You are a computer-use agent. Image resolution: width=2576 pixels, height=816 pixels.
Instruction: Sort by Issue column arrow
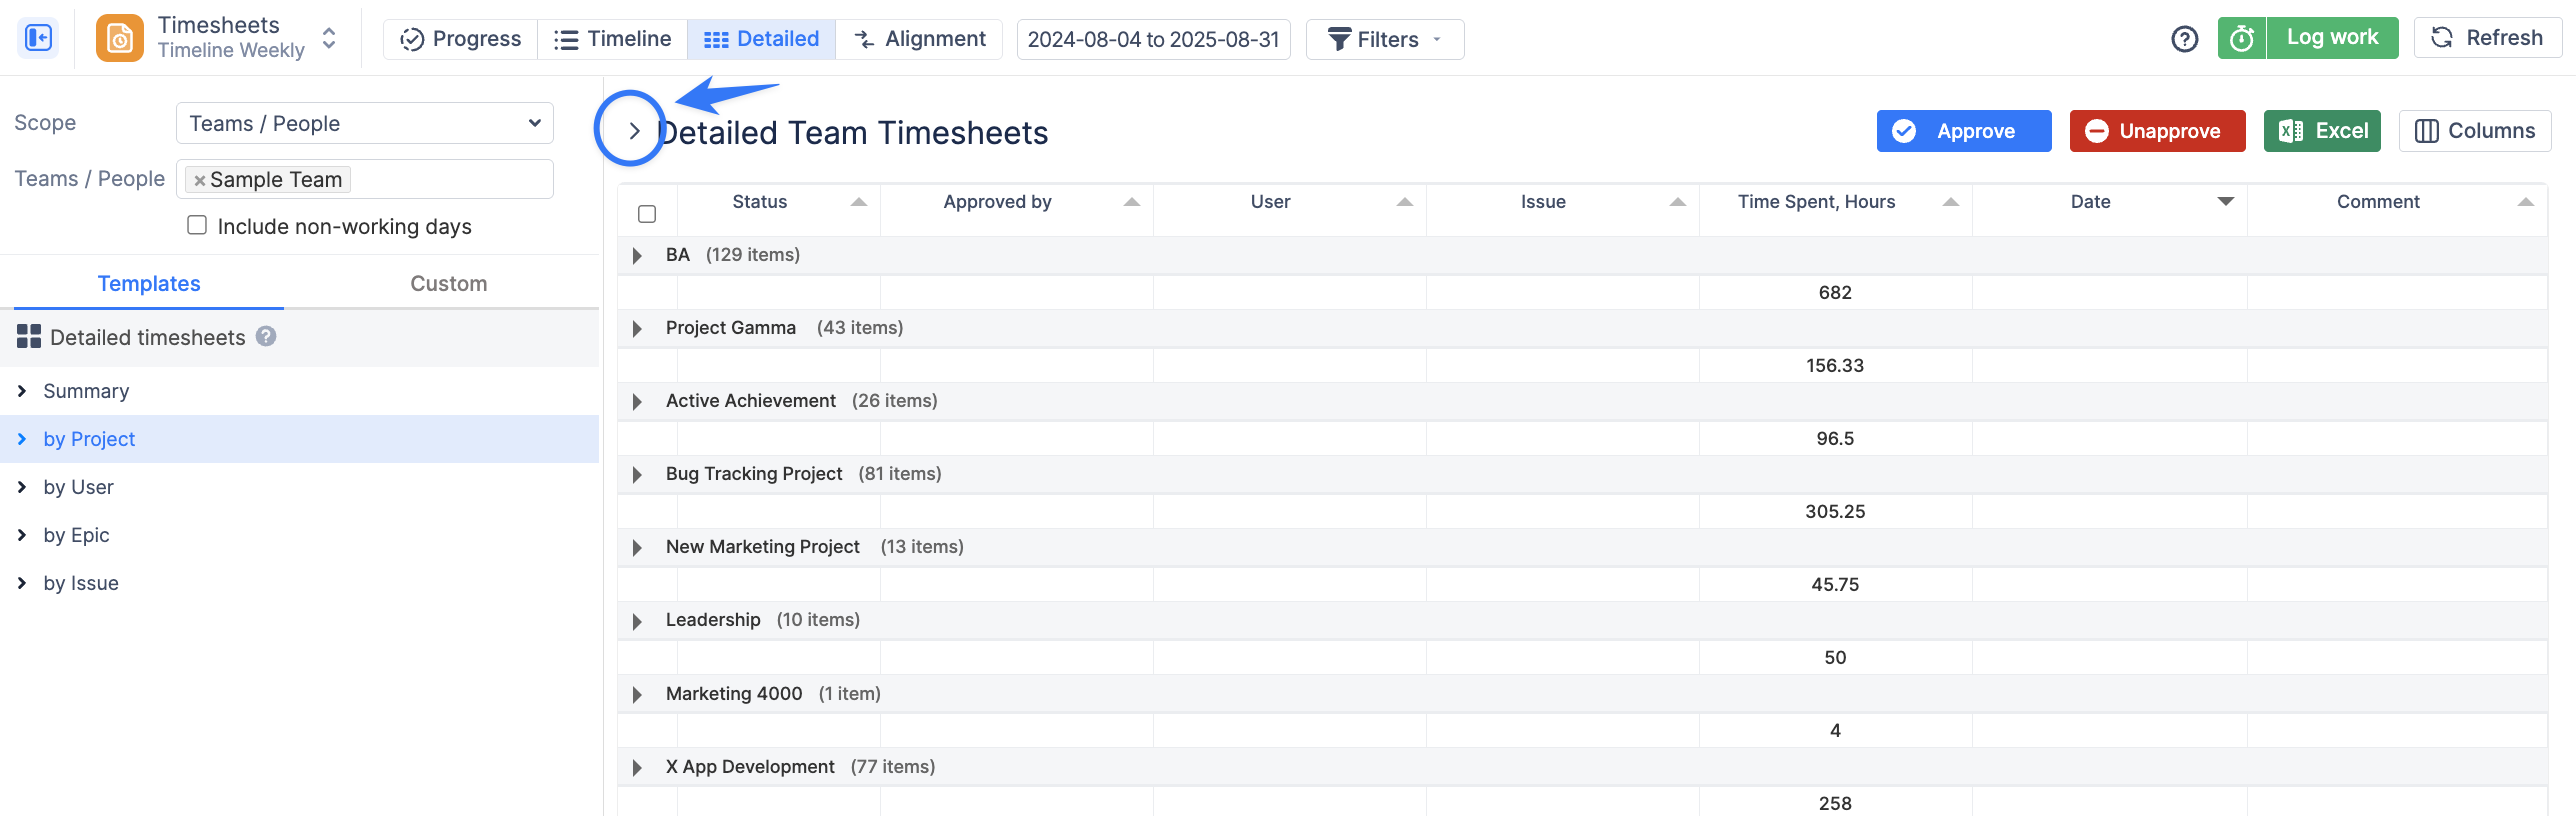click(x=1677, y=202)
